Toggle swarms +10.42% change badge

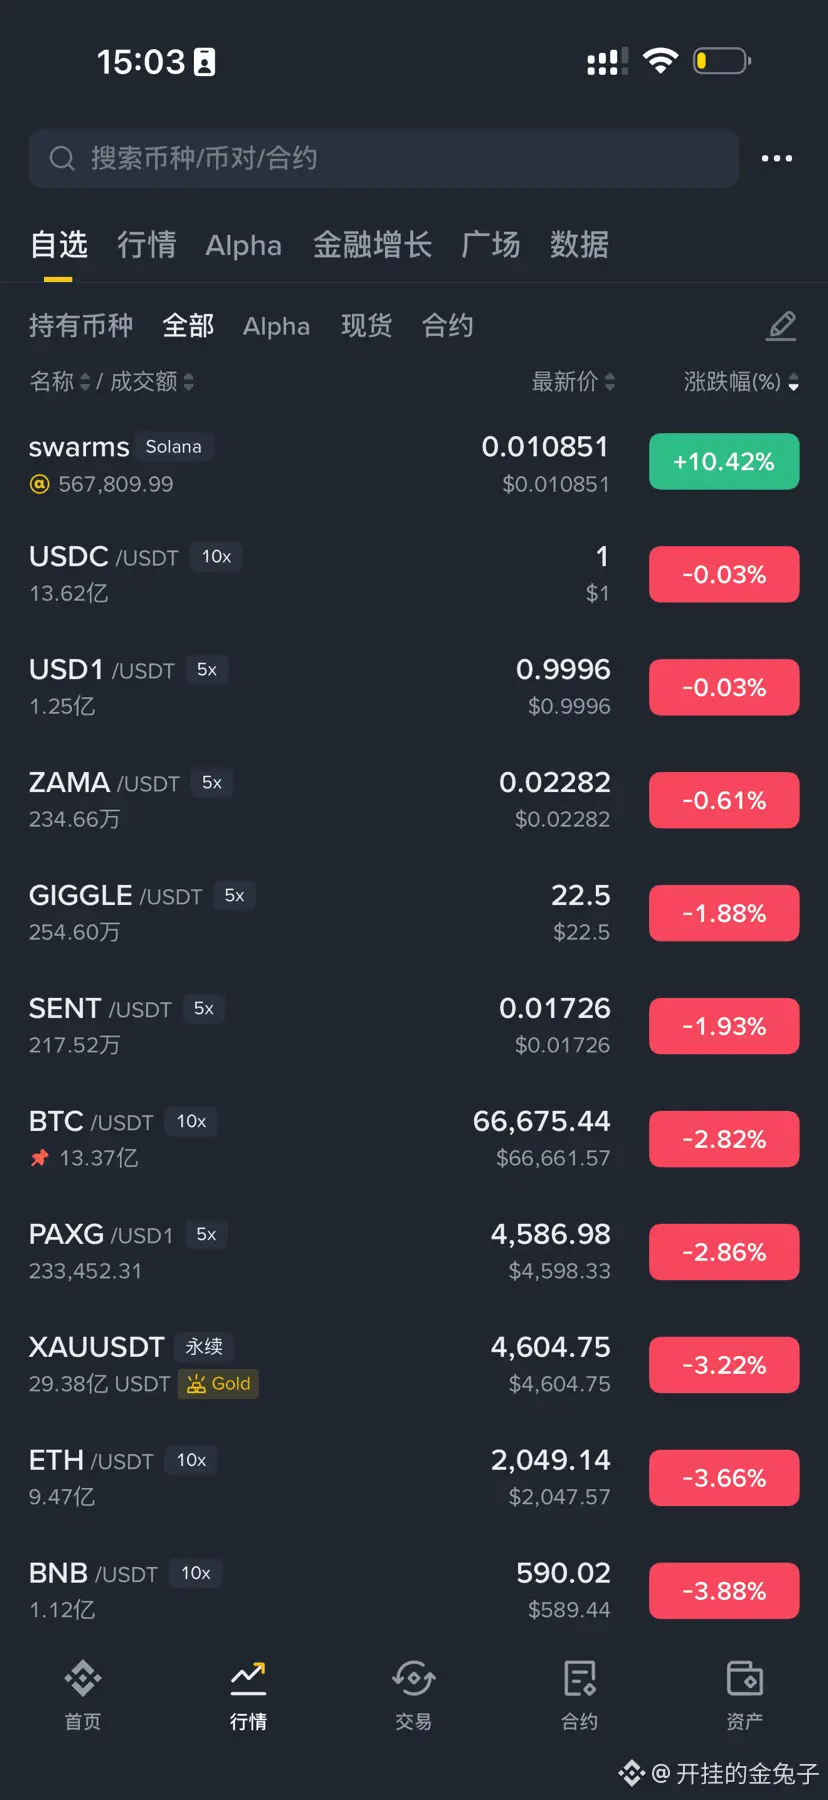[x=723, y=461]
